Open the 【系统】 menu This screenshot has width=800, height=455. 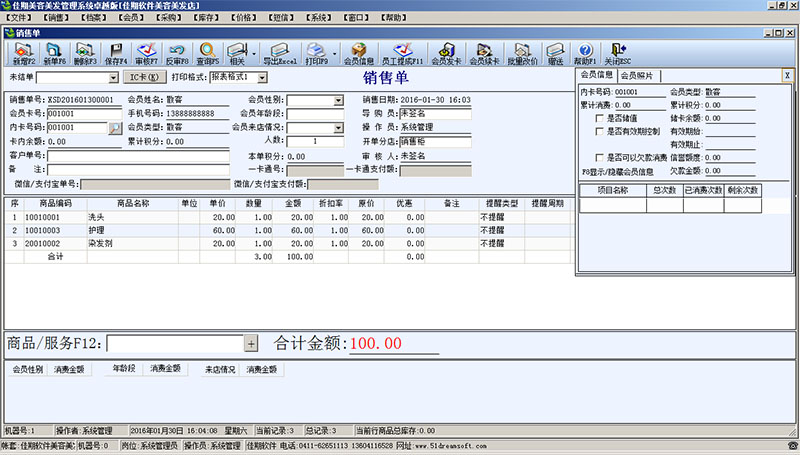(x=319, y=17)
